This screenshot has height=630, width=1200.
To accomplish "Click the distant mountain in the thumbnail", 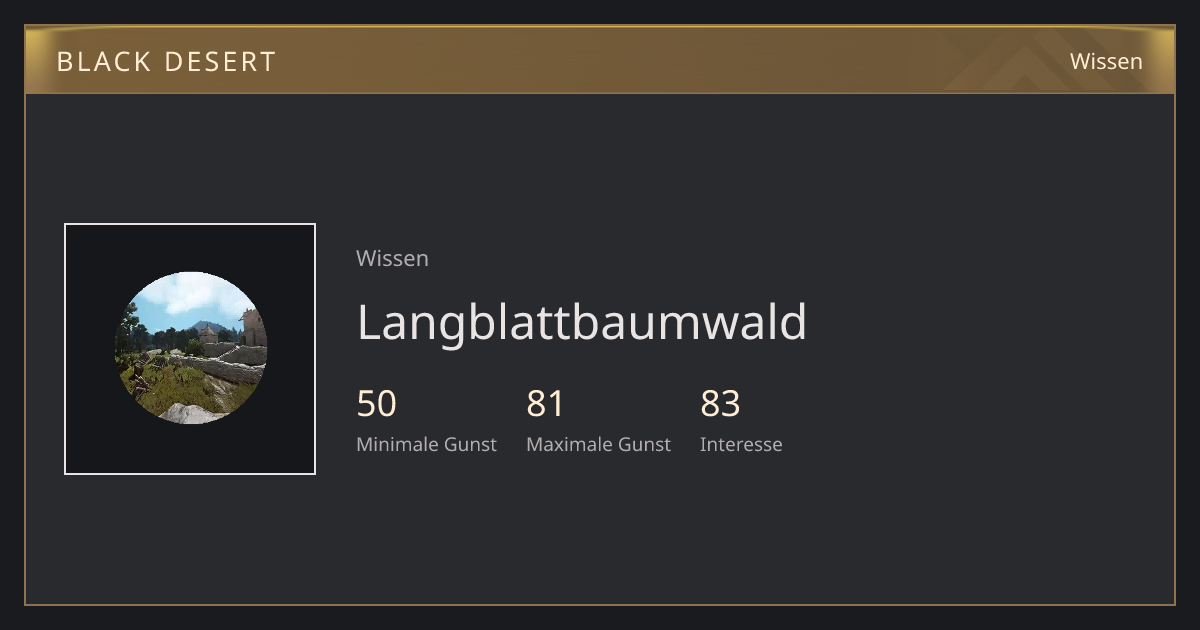I will click(x=206, y=326).
